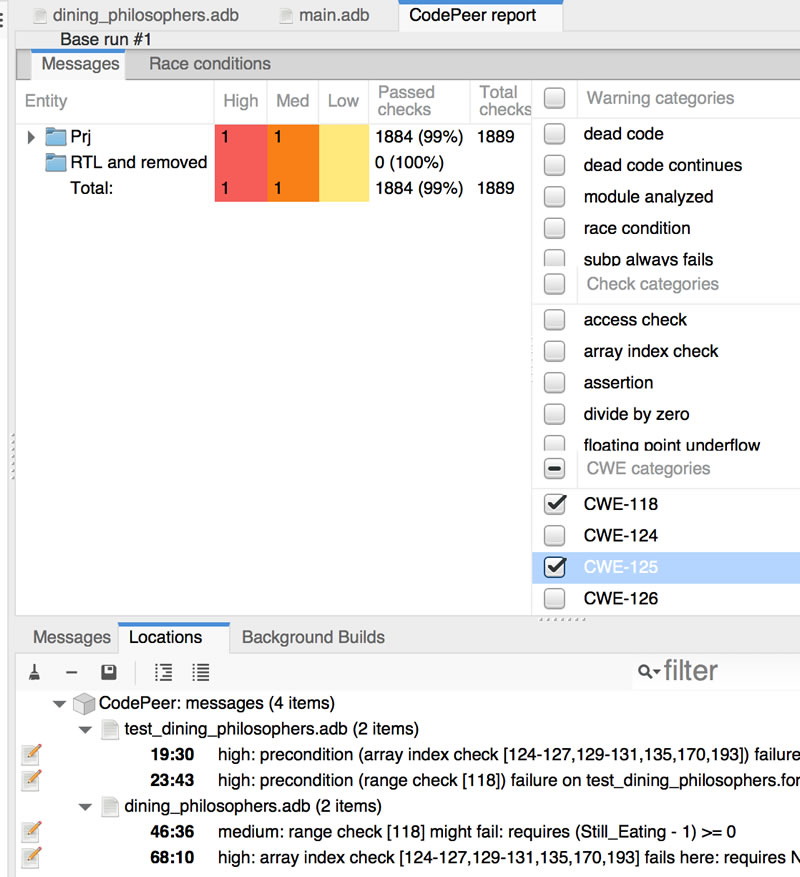800x877 pixels.
Task: Click the CWE-125 category label
Action: [620, 567]
